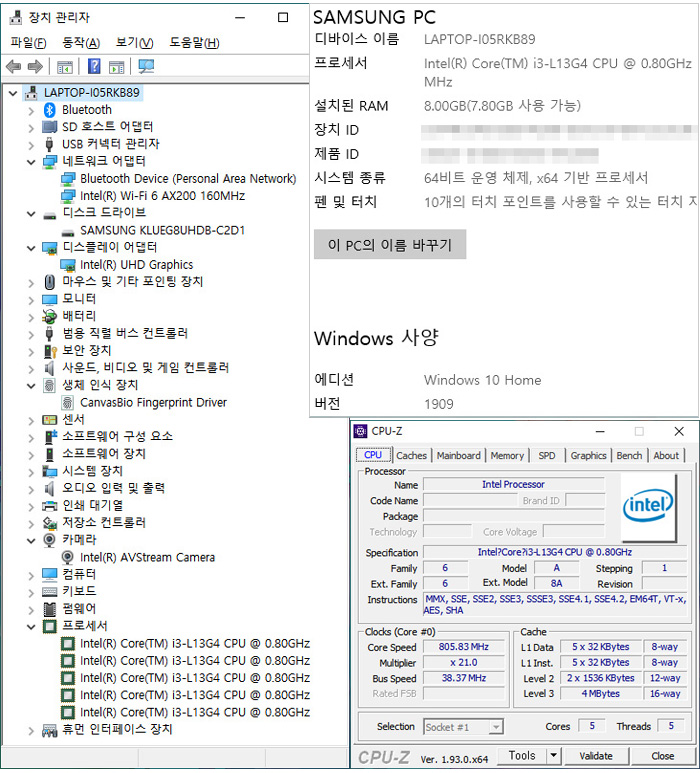Open the 보기(V) menu
The width and height of the screenshot is (700, 773).
(135, 43)
